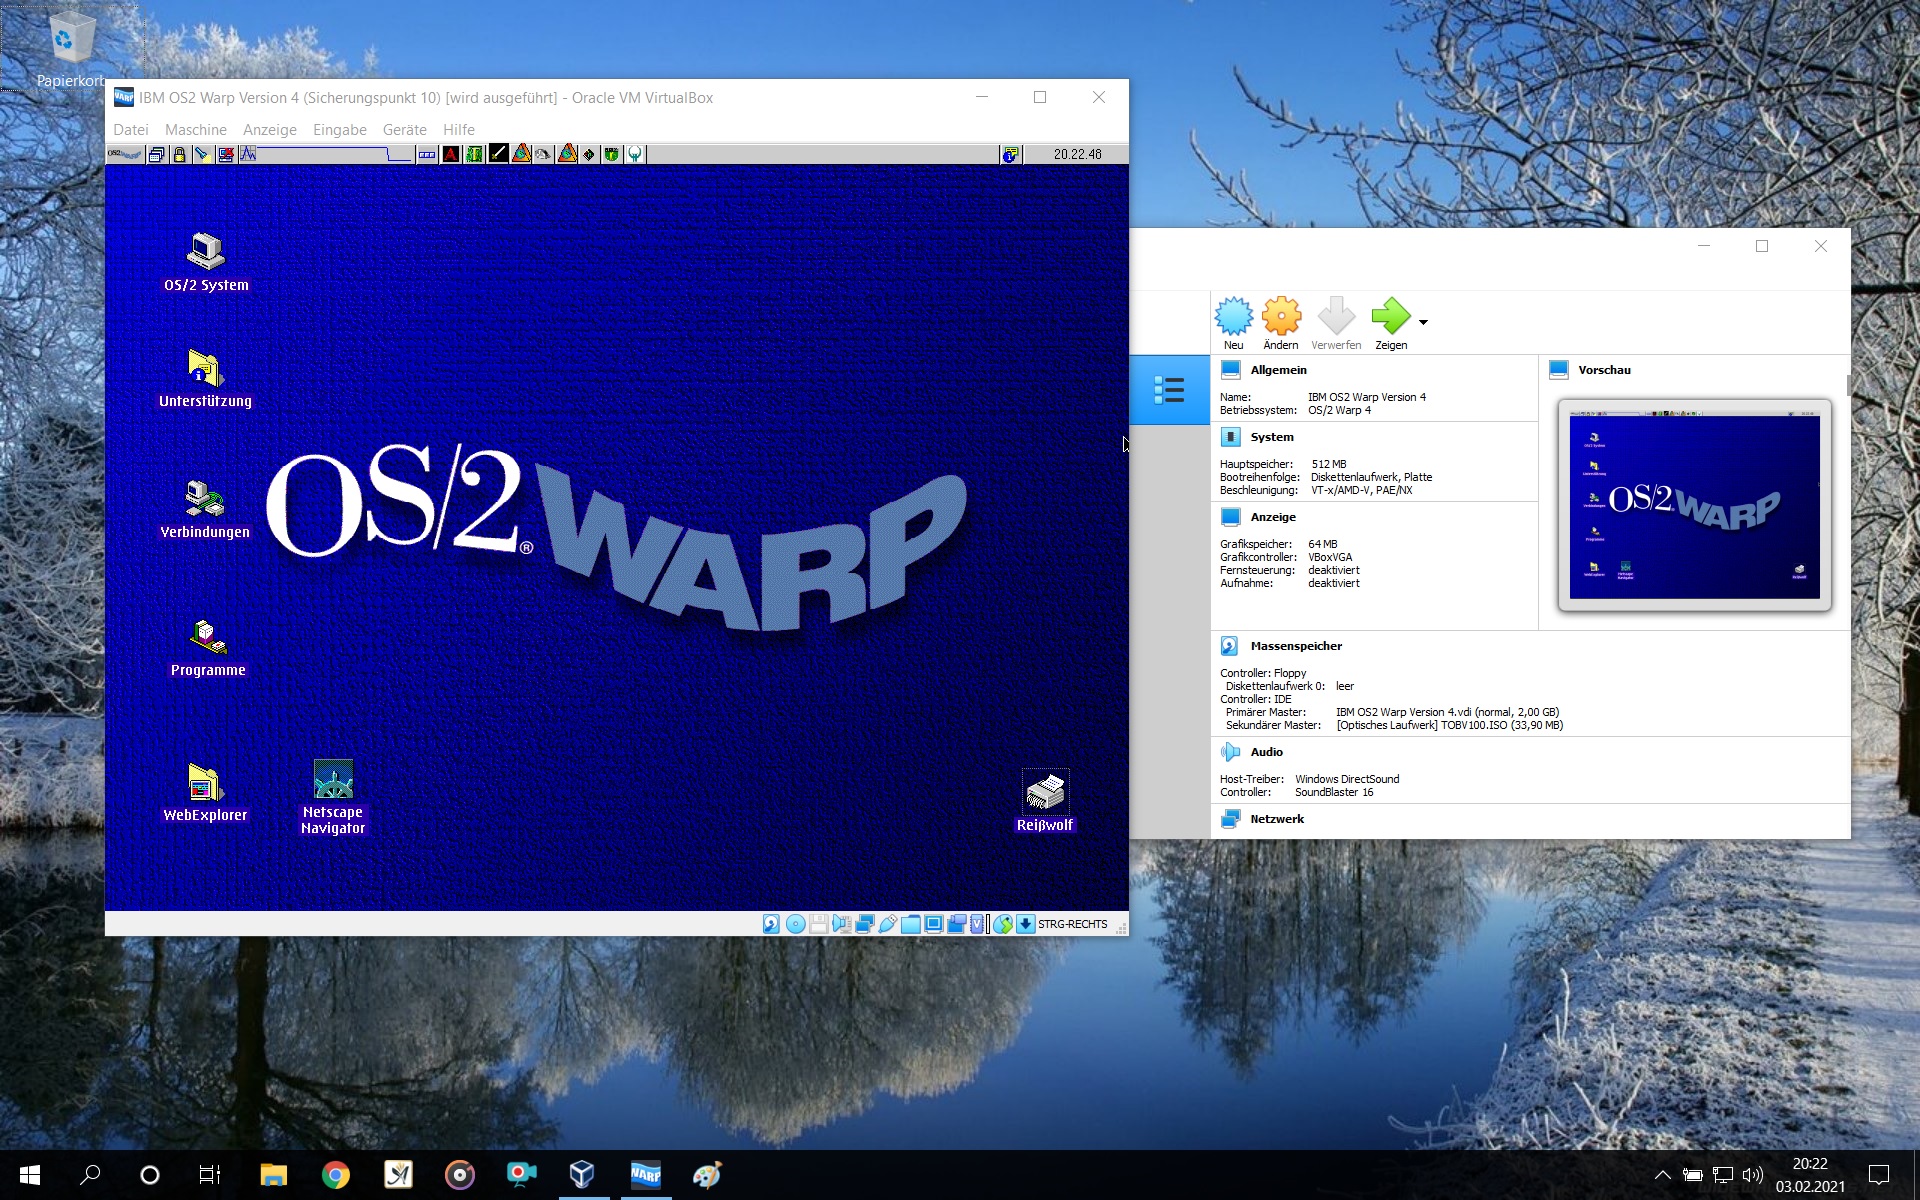
Task: Select the Verbindungen desktop icon
Action: click(x=205, y=510)
